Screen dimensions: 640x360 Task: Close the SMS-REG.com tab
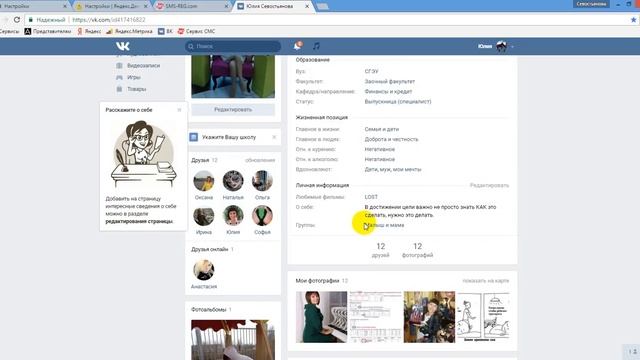(227, 6)
